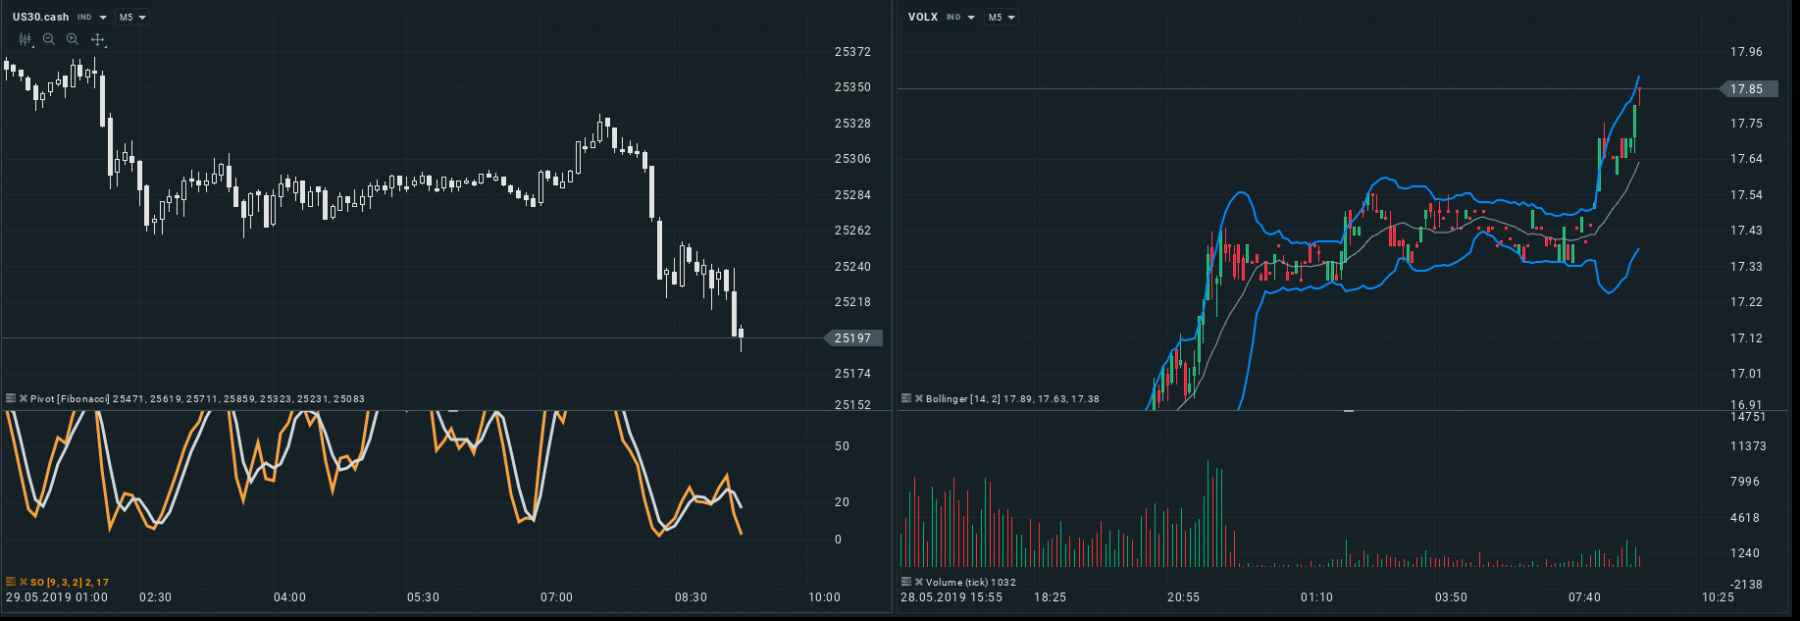Image resolution: width=1800 pixels, height=621 pixels.
Task: Click the 10:00 time label on US30 chart
Action: pos(825,597)
